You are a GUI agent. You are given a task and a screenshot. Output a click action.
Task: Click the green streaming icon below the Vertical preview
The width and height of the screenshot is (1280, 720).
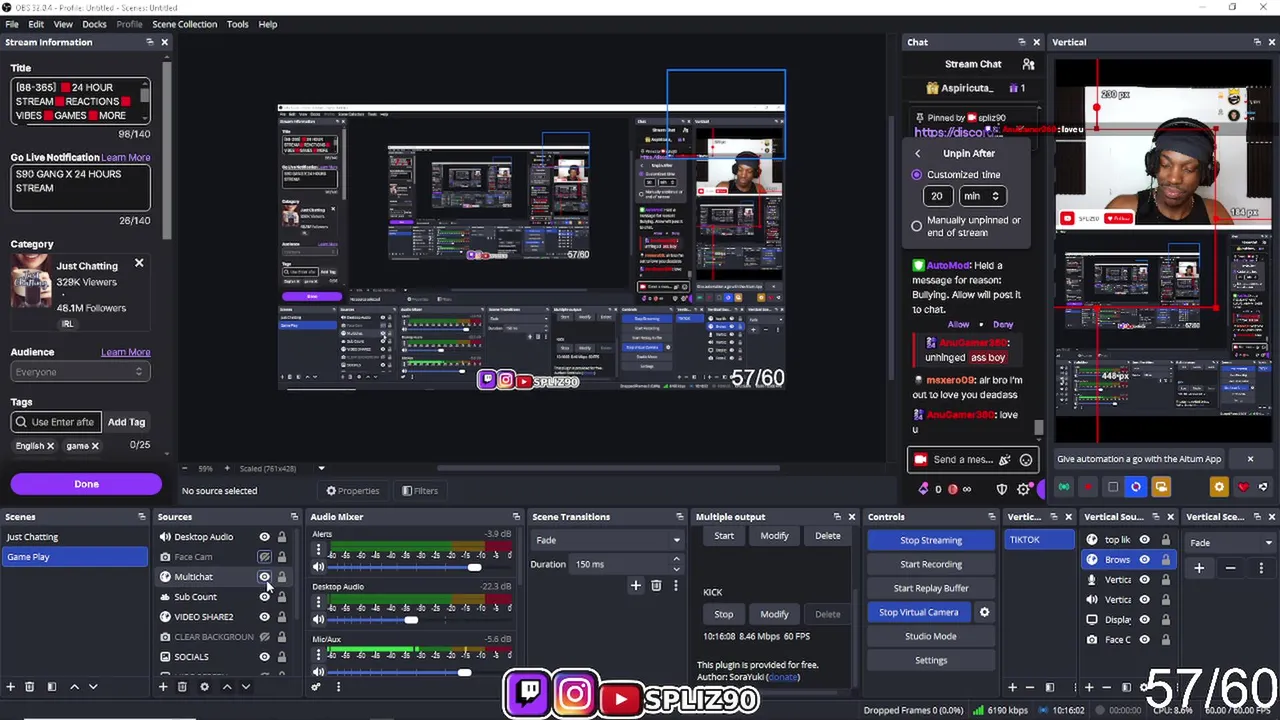1064,487
